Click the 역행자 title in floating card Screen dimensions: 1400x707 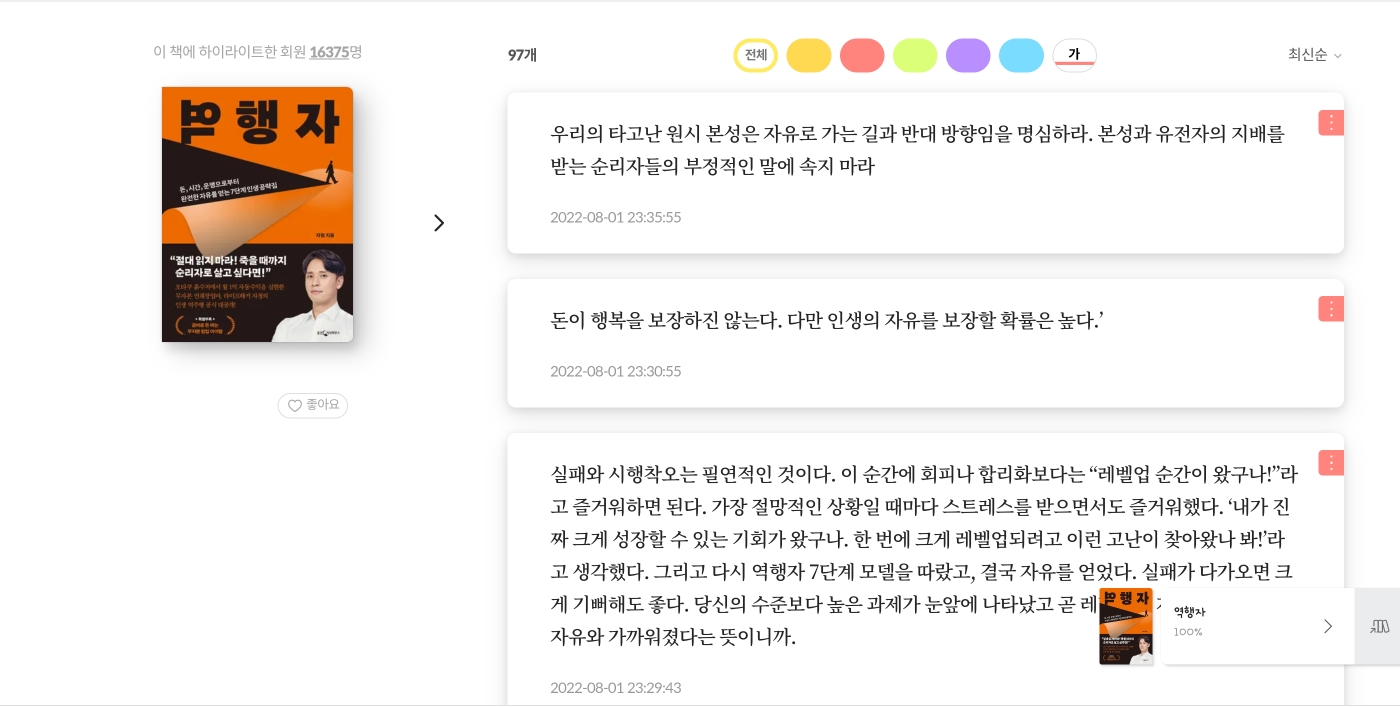1189,612
